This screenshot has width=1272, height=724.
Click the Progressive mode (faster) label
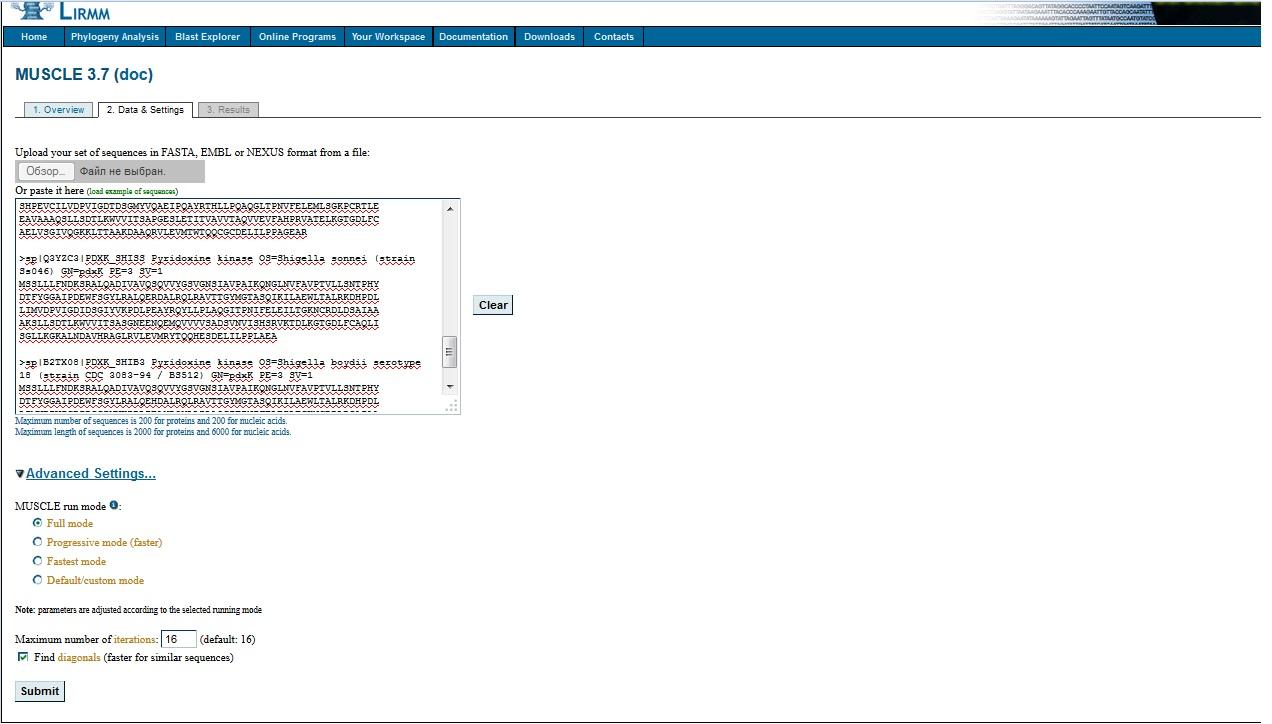point(104,543)
